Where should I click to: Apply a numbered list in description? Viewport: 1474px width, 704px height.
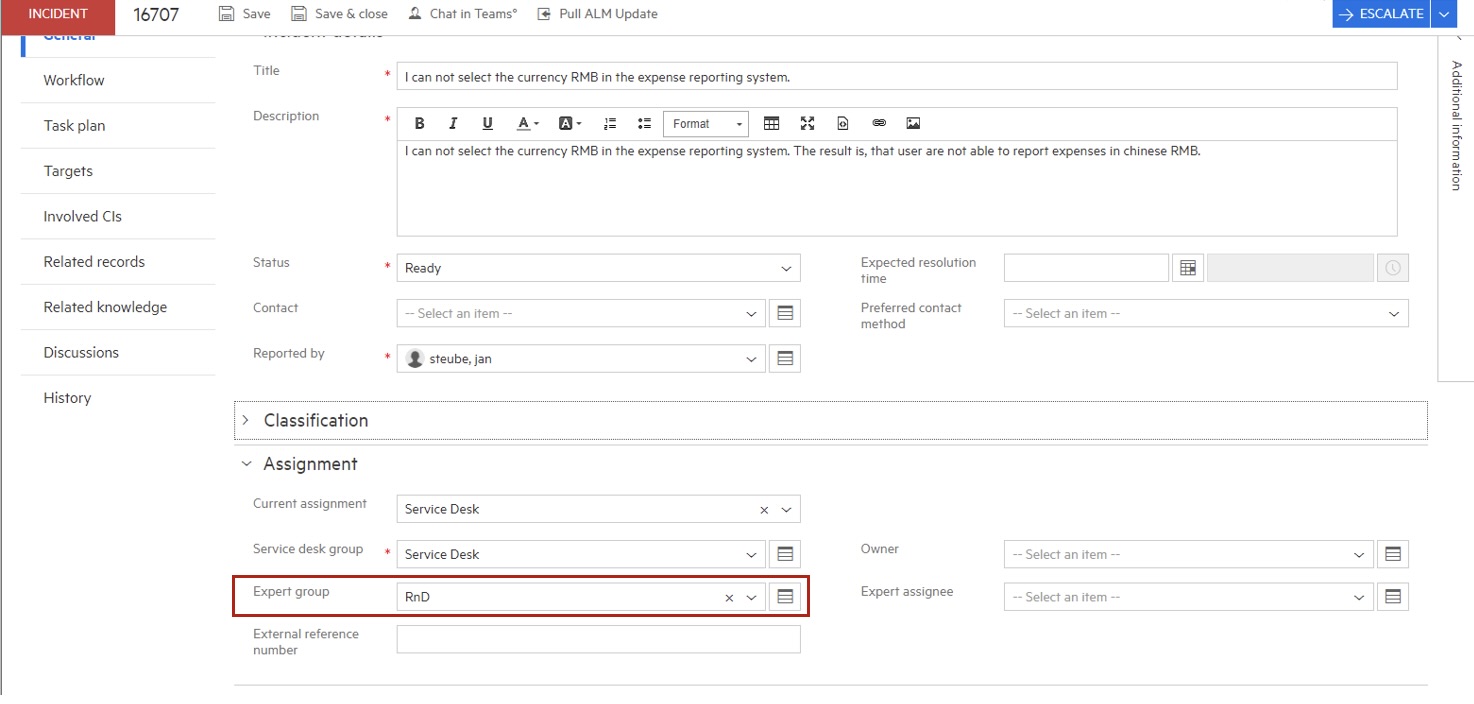pos(610,122)
